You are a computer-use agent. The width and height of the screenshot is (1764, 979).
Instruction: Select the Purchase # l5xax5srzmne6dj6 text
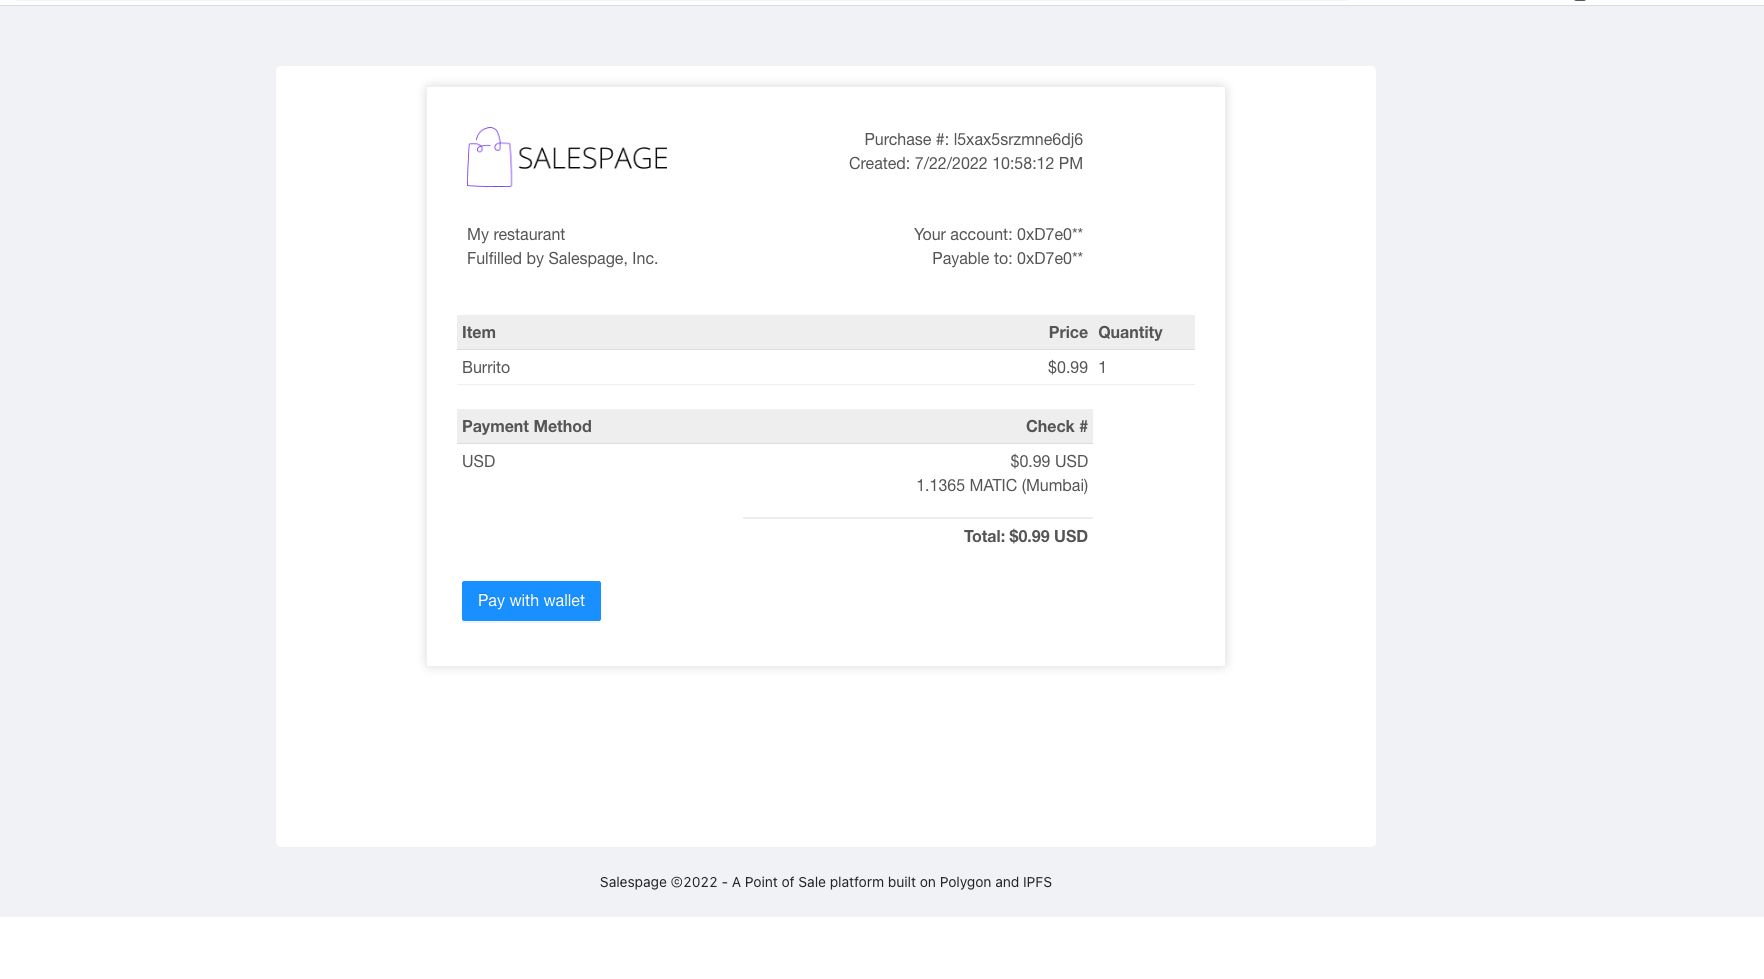point(973,140)
